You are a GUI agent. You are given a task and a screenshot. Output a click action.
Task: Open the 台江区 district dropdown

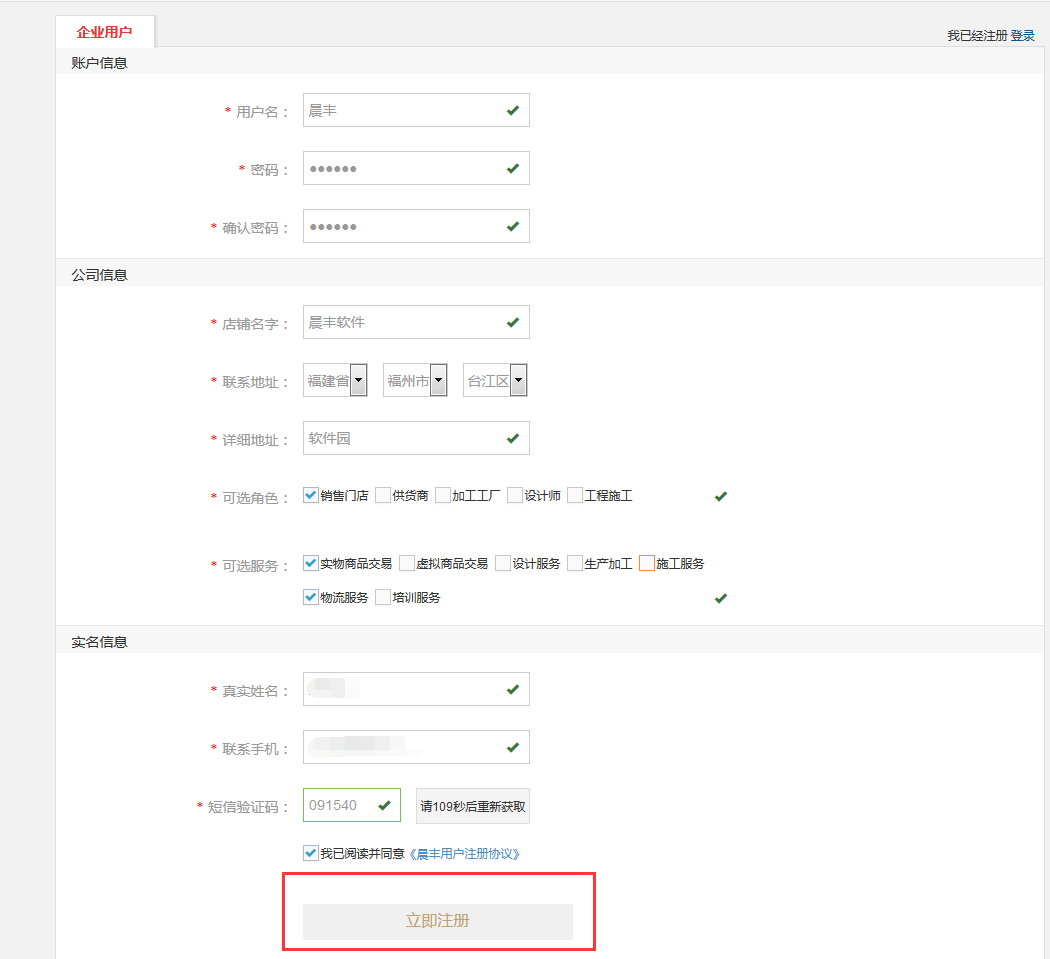click(518, 379)
